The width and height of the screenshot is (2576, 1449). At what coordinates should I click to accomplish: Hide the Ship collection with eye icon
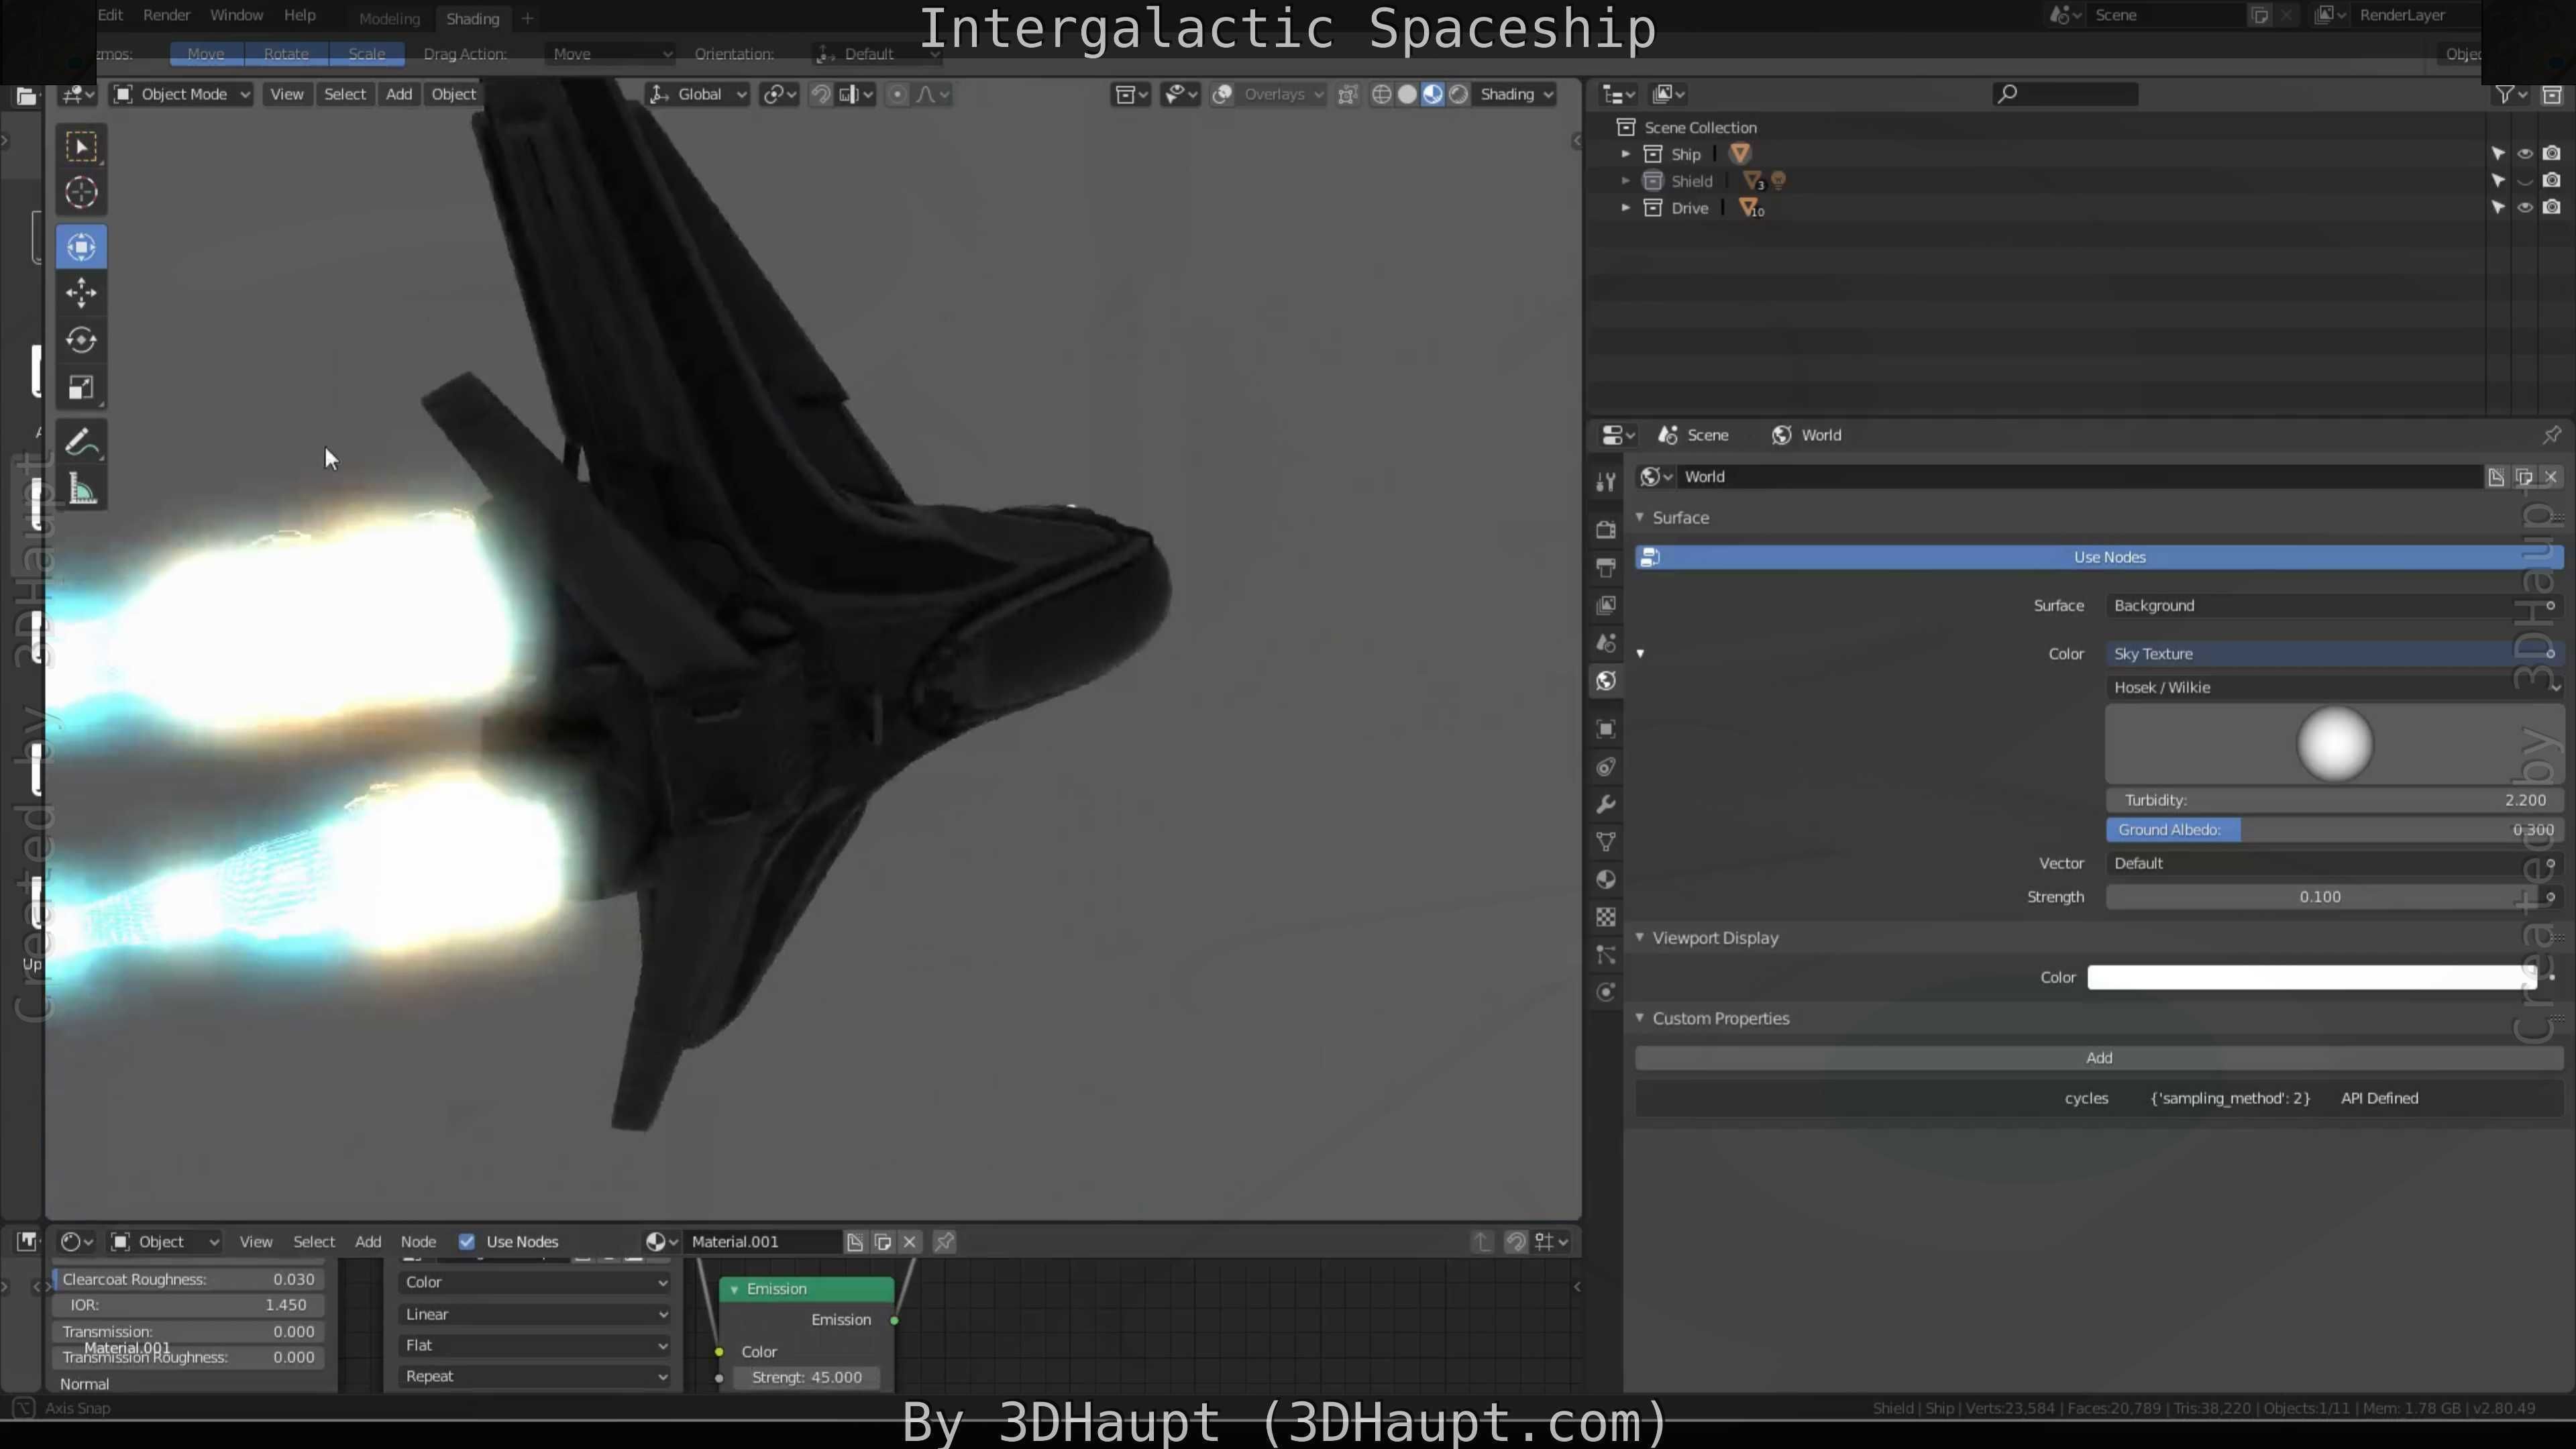[2524, 154]
